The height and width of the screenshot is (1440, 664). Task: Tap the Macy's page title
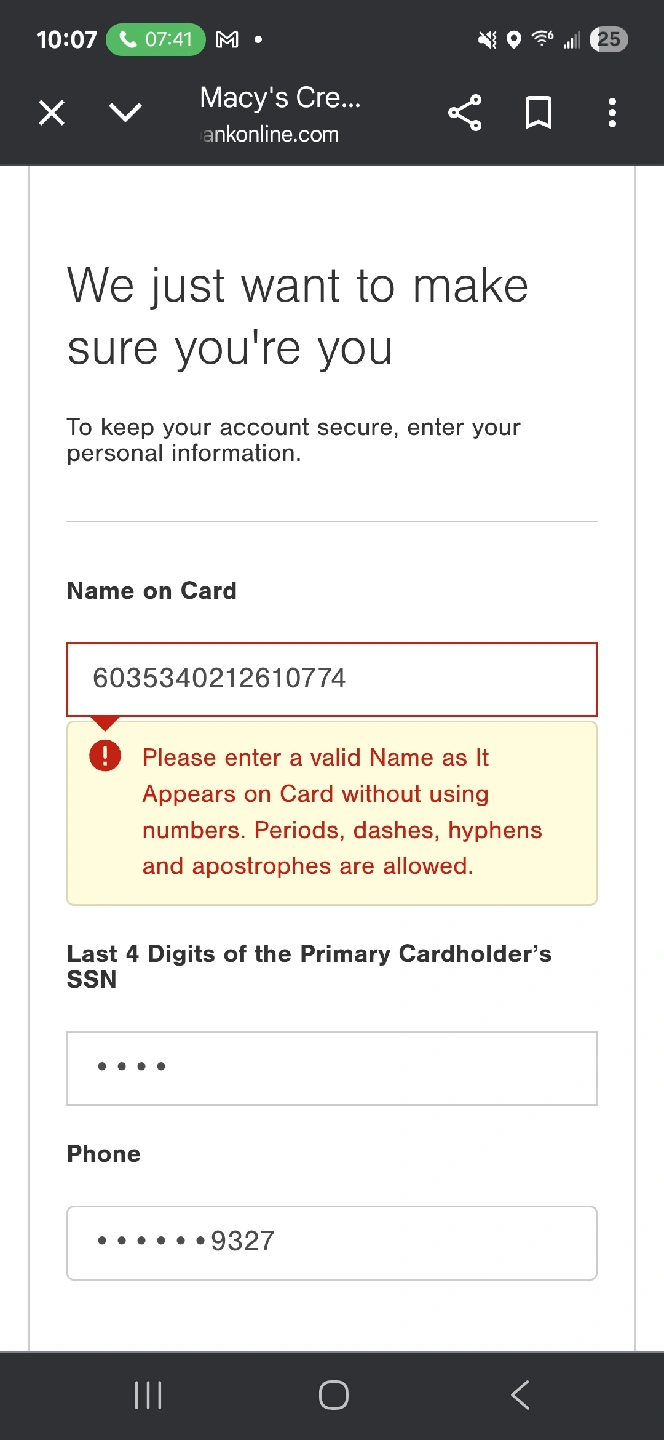point(280,98)
